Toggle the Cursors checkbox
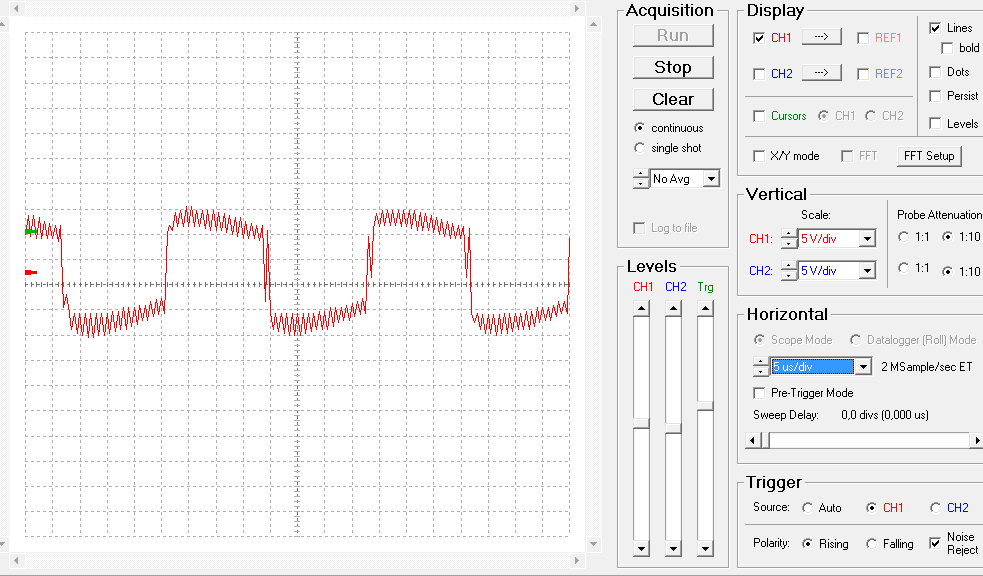This screenshot has height=576, width=983. 759,116
